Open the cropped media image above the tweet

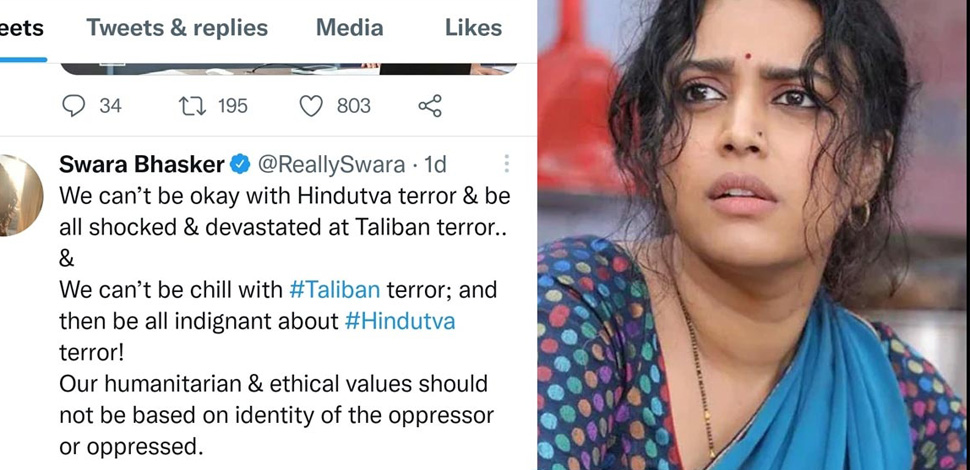point(288,69)
